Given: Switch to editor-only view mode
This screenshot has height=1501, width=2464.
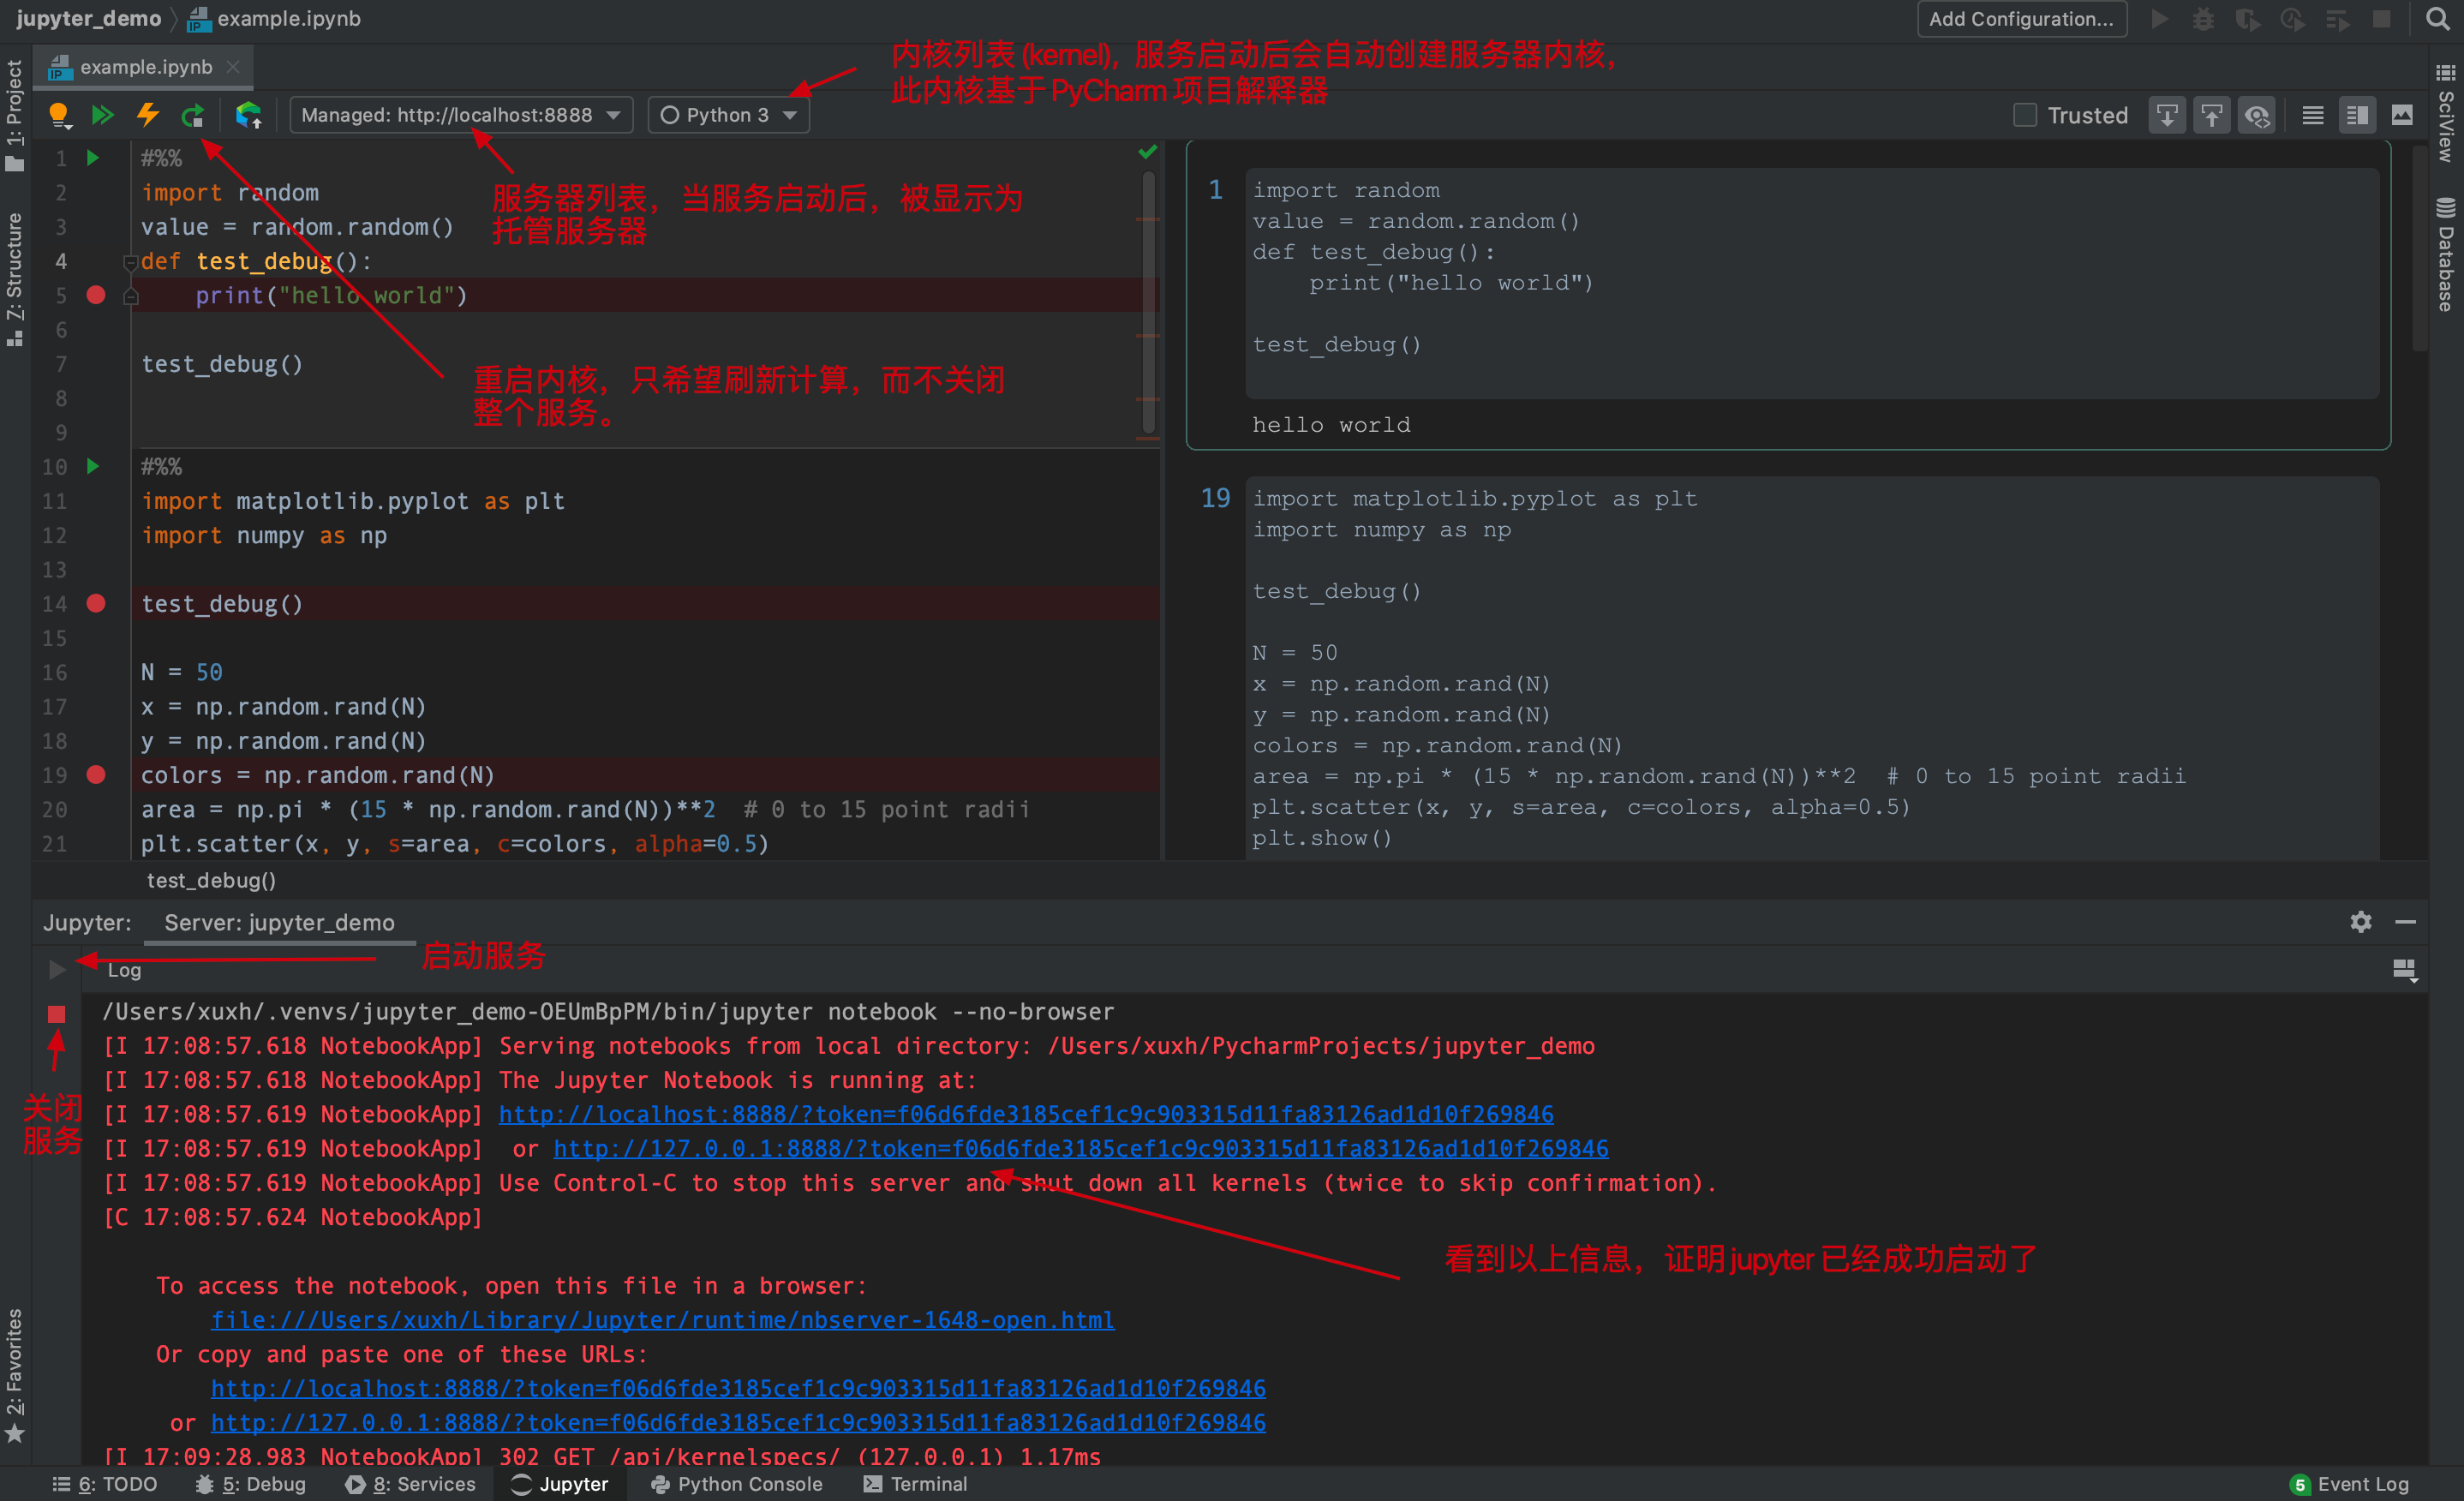Looking at the screenshot, I should [x=2312, y=116].
